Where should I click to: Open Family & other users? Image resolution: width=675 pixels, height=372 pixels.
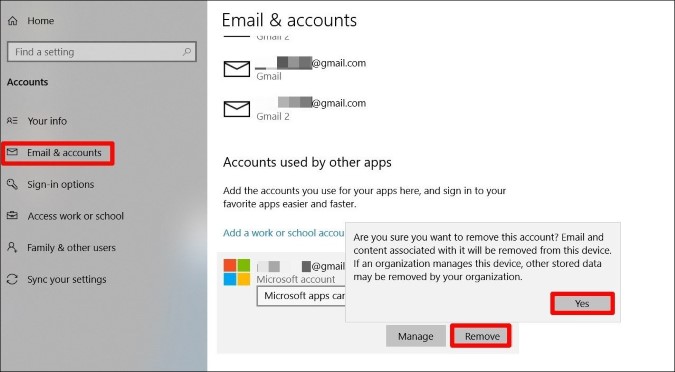71,248
